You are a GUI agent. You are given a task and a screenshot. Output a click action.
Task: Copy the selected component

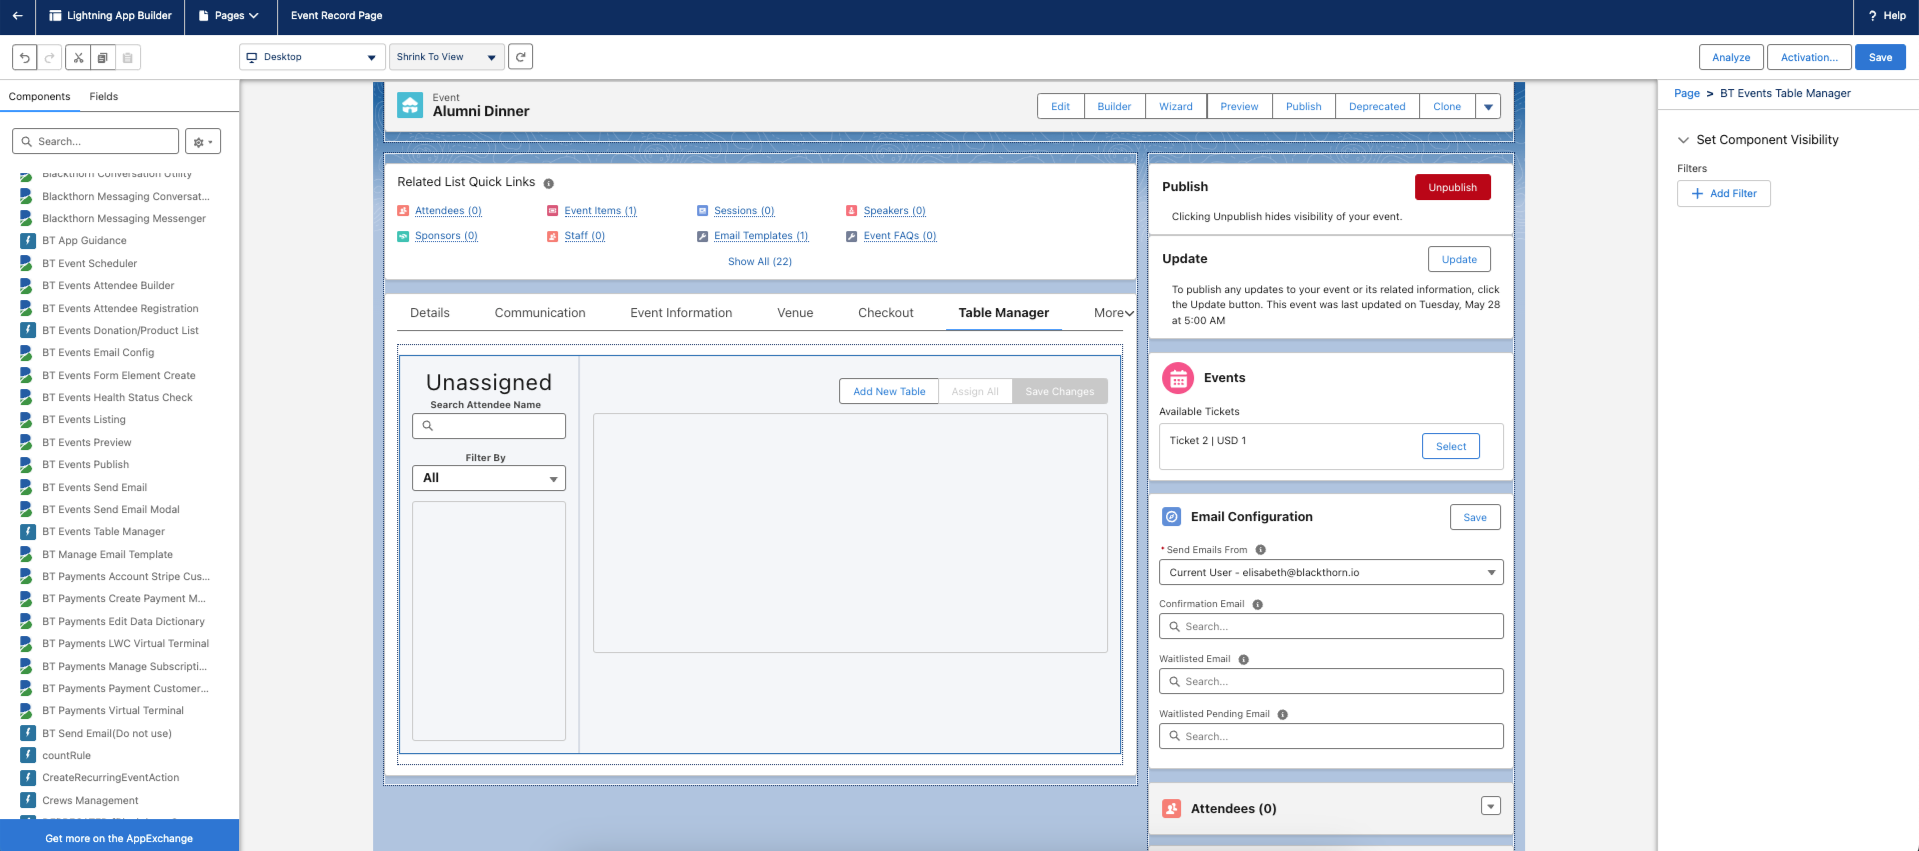(102, 57)
